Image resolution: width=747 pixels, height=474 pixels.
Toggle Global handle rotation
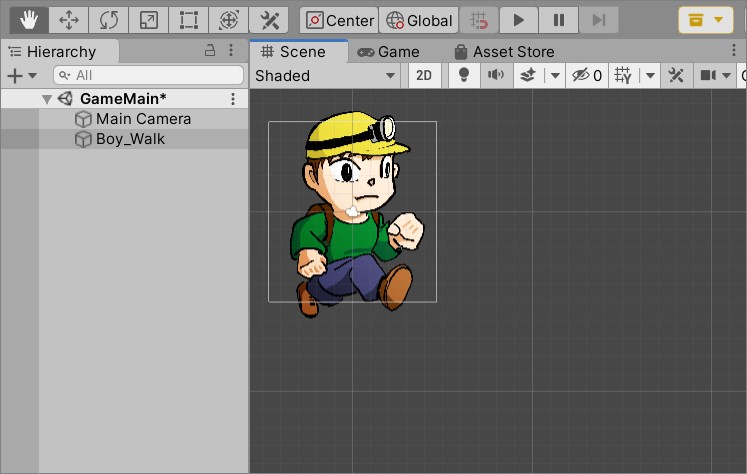(420, 20)
